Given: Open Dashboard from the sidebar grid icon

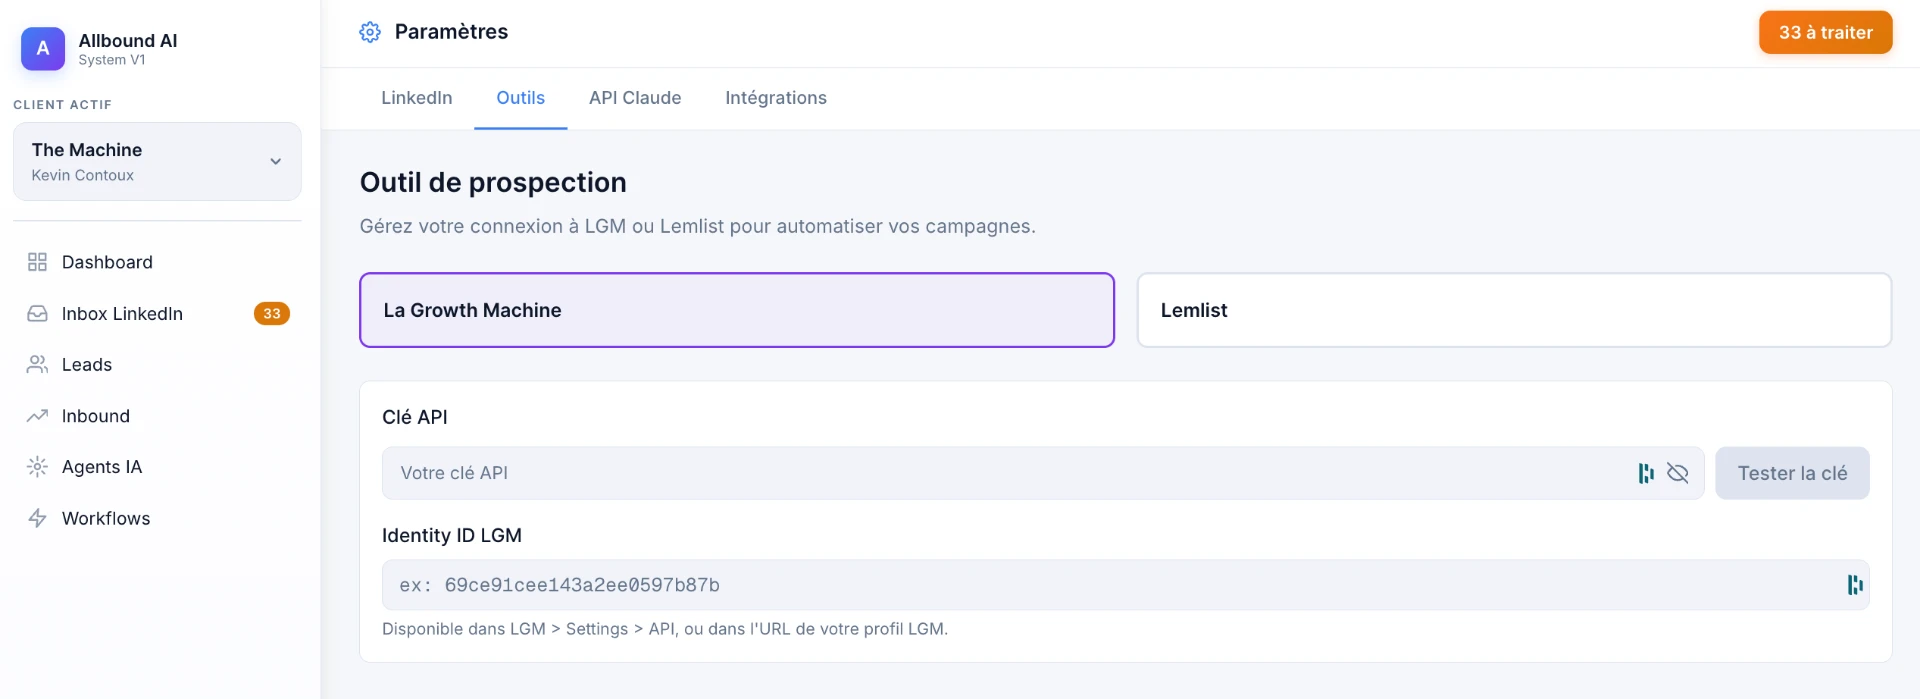Looking at the screenshot, I should [x=37, y=262].
